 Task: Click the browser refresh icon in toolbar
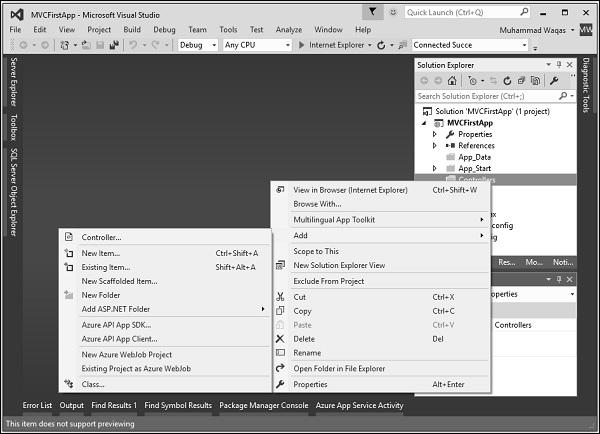point(380,45)
